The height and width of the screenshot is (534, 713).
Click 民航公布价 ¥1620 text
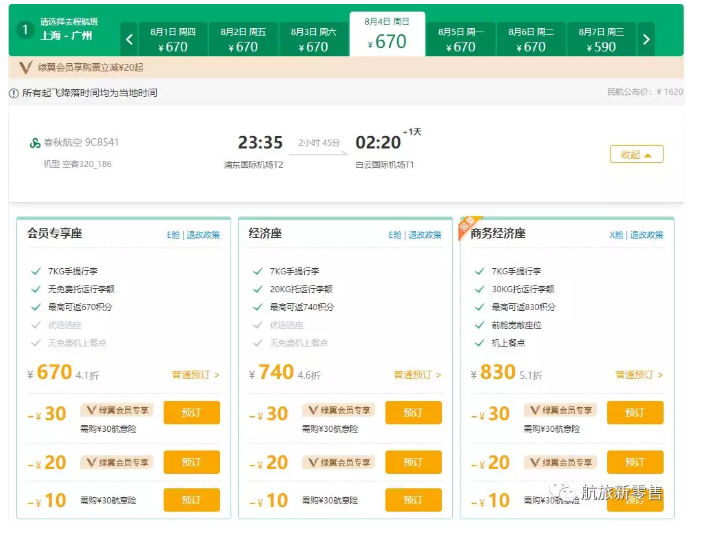tap(645, 92)
